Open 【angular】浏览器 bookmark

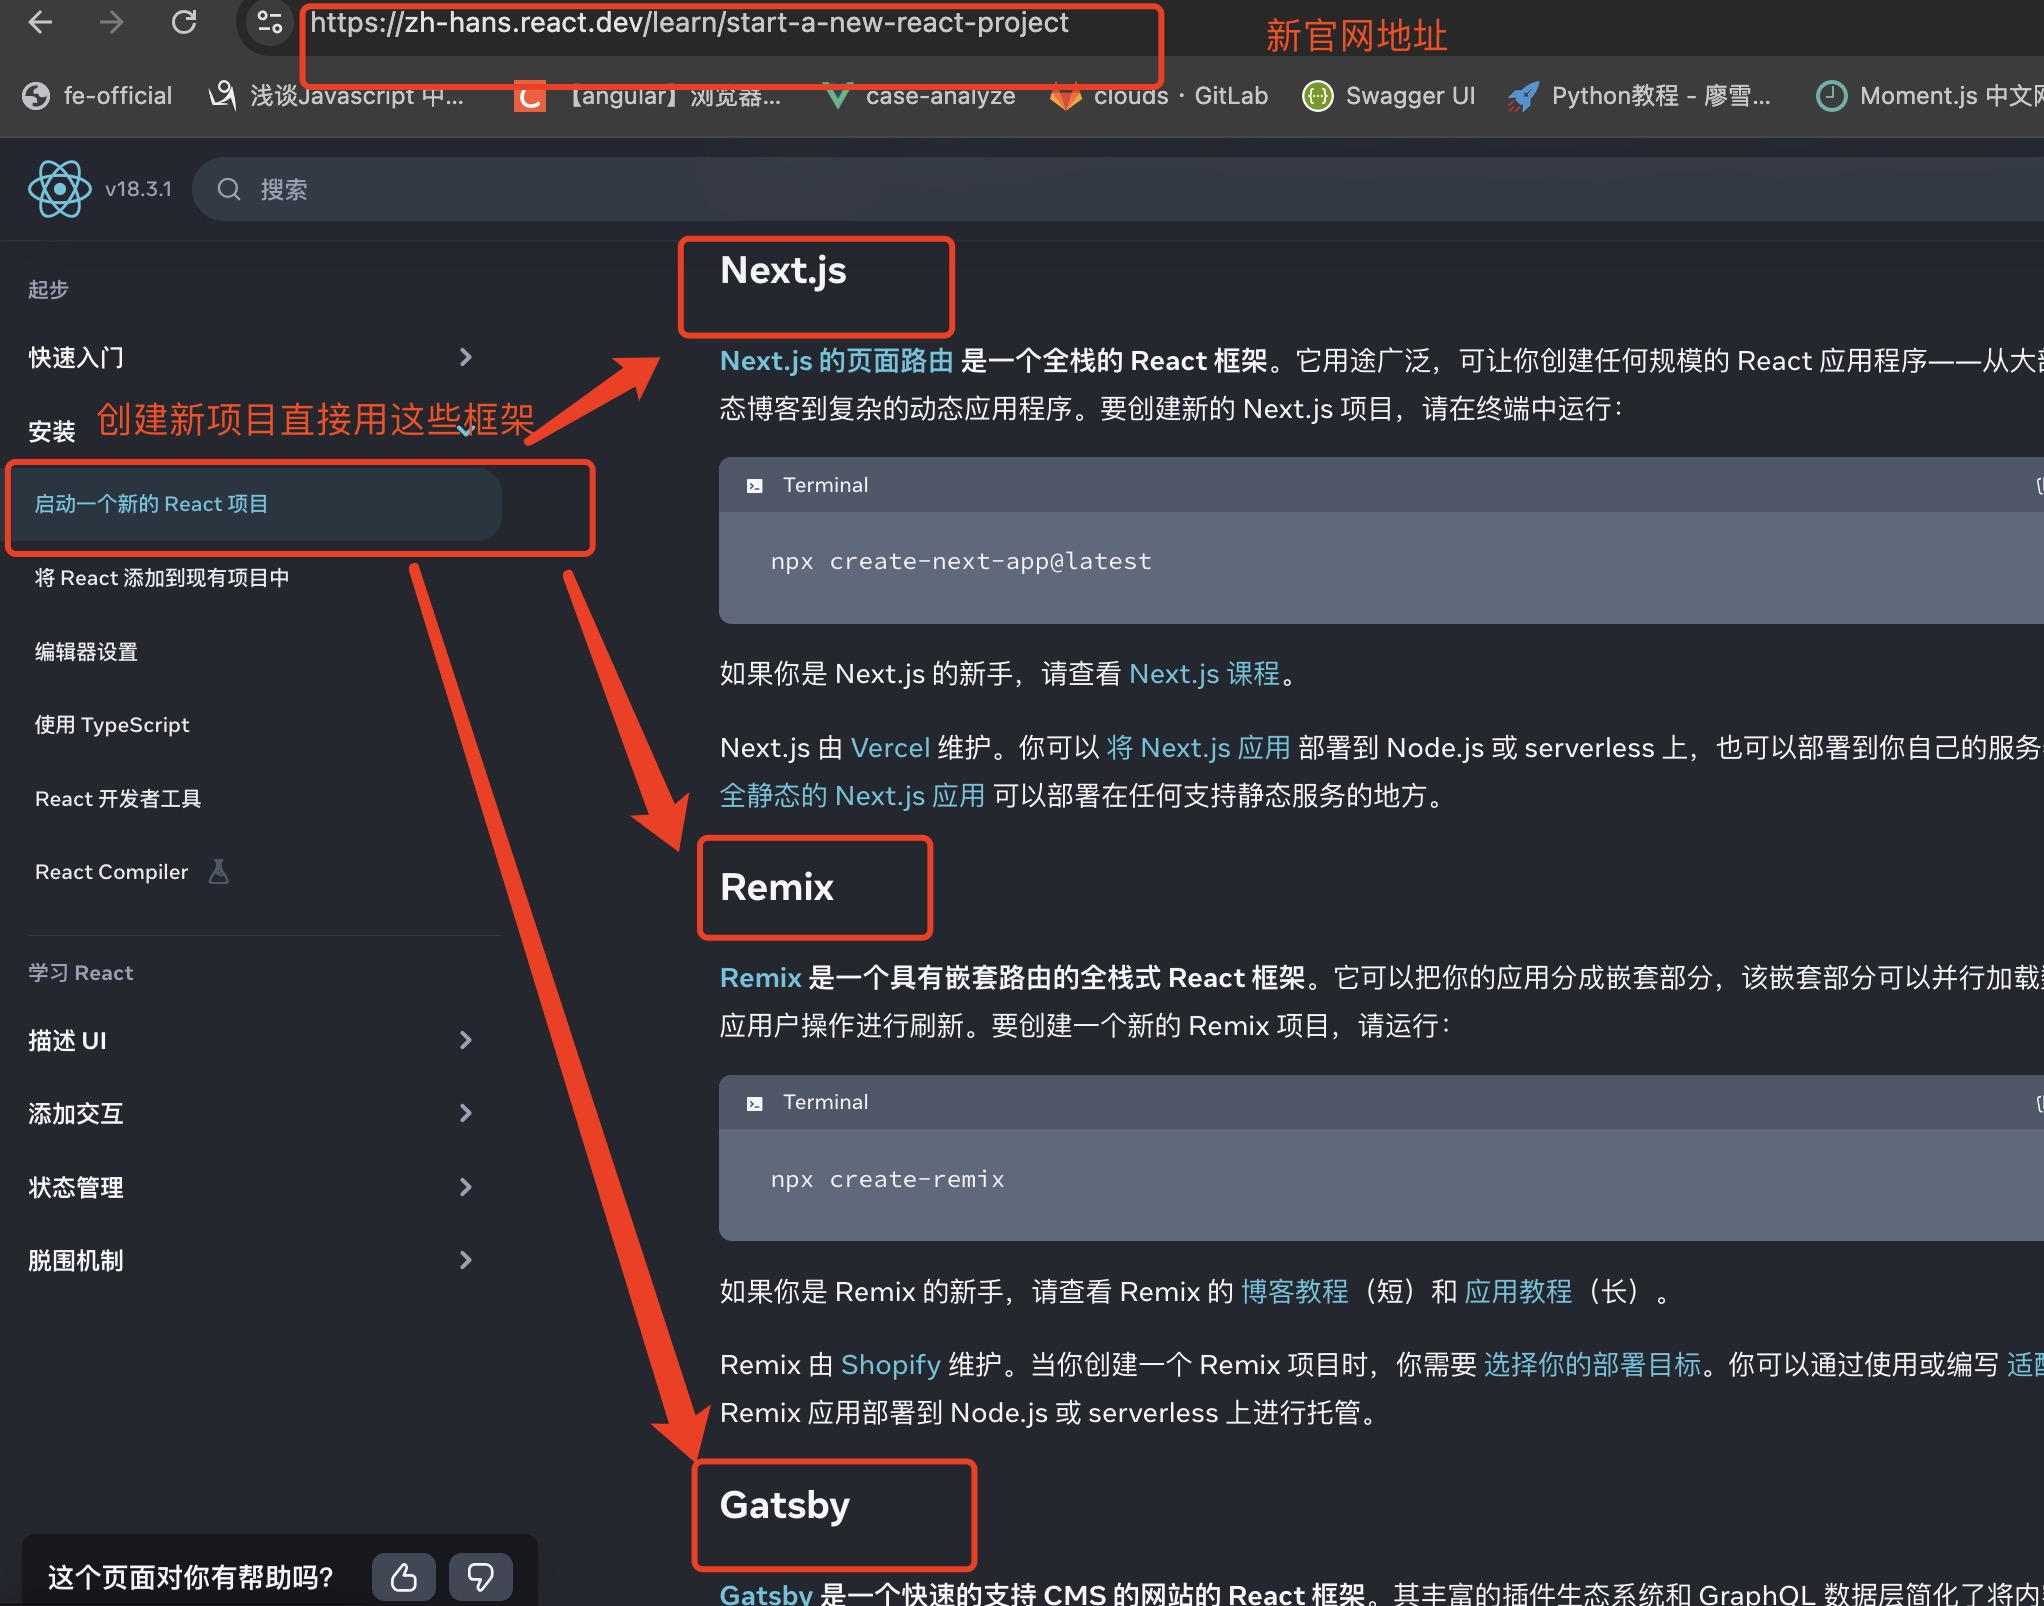[648, 96]
